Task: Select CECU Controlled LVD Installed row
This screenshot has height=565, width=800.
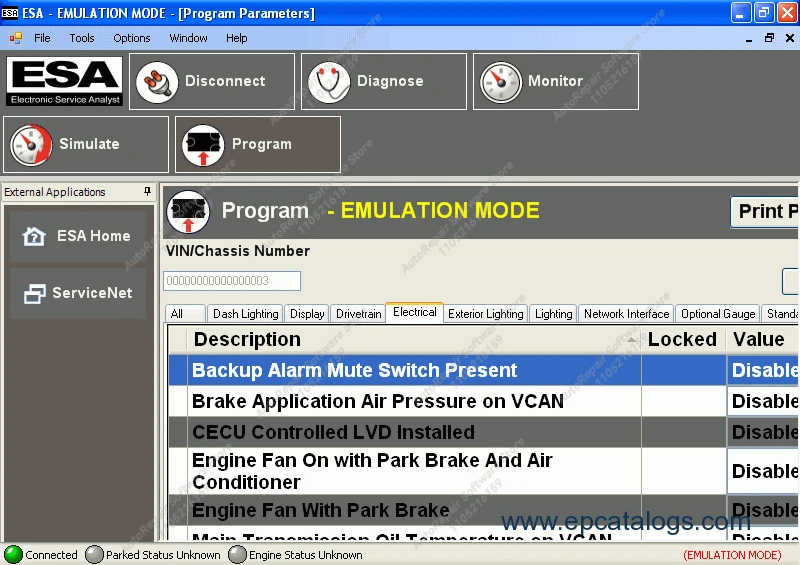Action: (x=484, y=432)
